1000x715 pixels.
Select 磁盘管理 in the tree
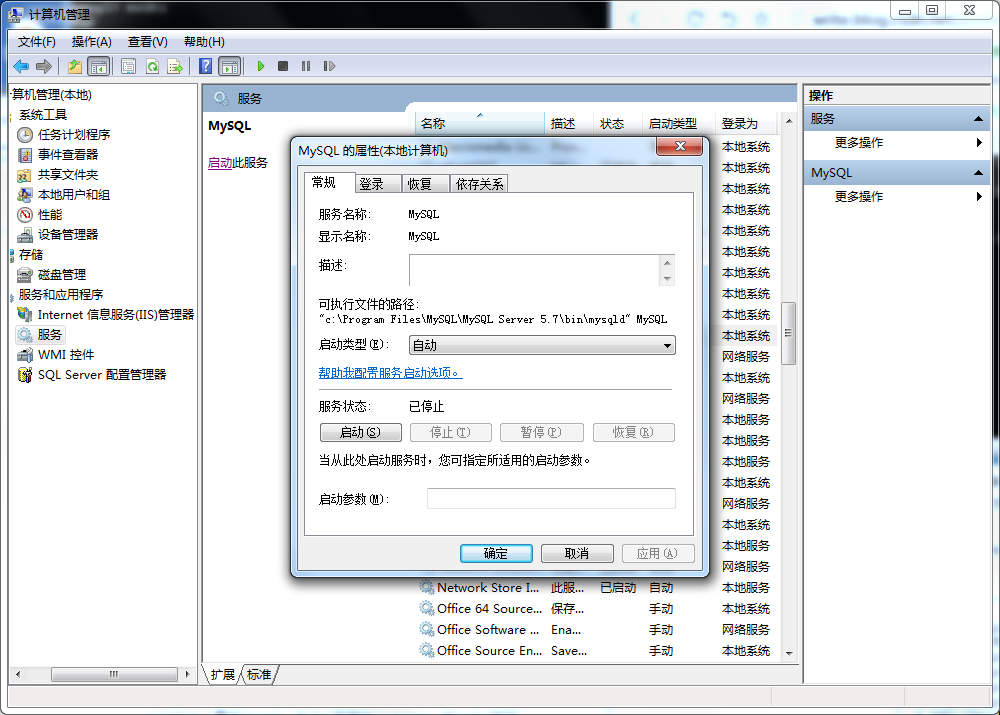pyautogui.click(x=62, y=274)
